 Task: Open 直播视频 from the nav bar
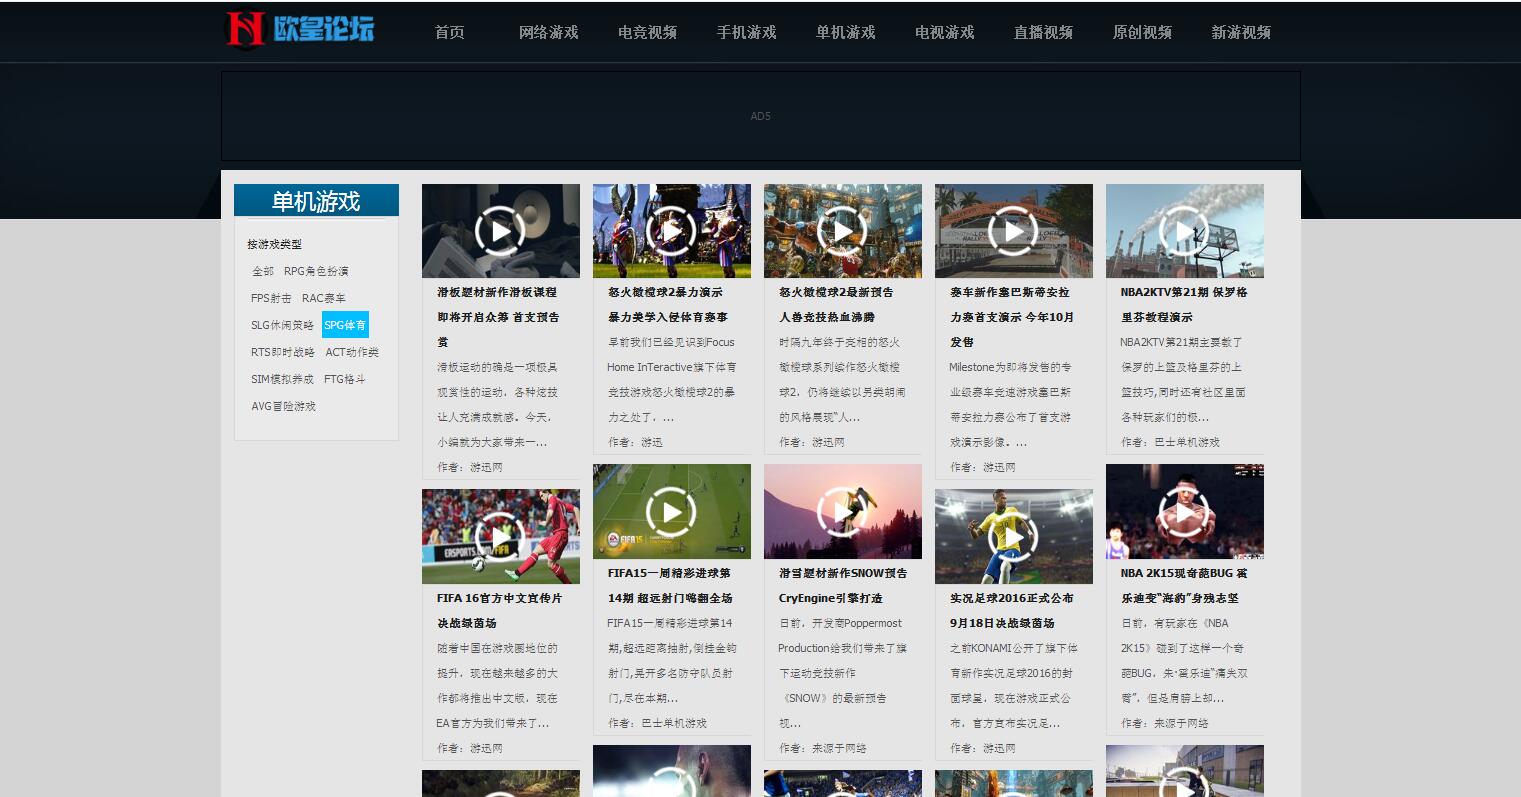(1043, 32)
